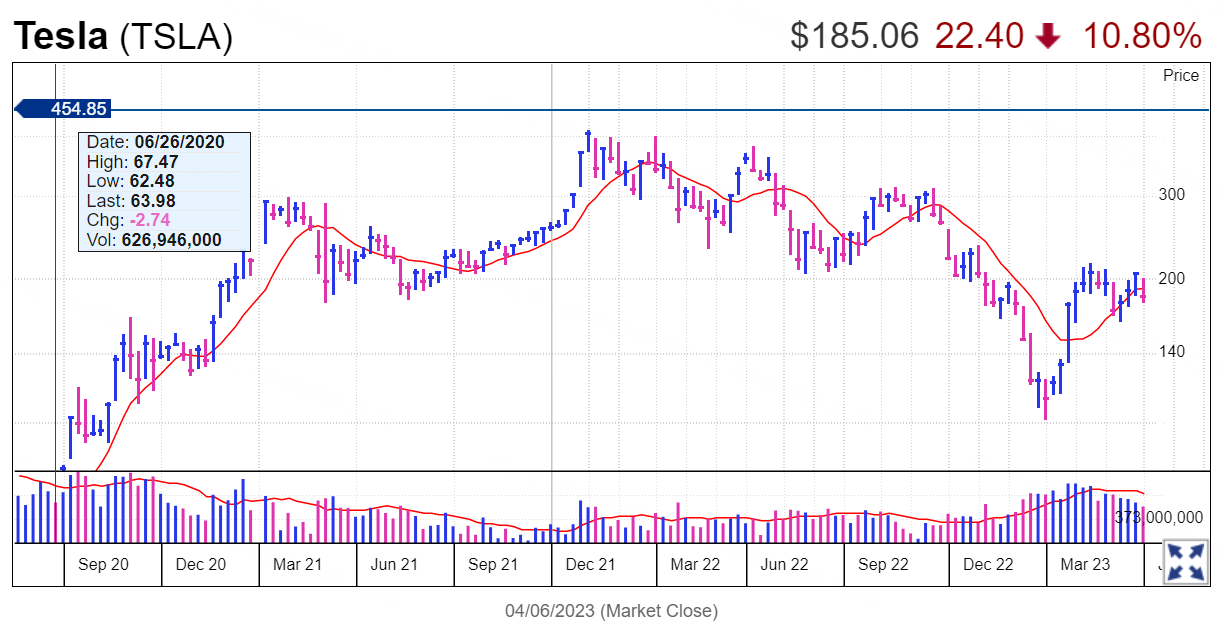Click the 454.85 price level marker
Screen dimensions: 1223x621
click(63, 109)
